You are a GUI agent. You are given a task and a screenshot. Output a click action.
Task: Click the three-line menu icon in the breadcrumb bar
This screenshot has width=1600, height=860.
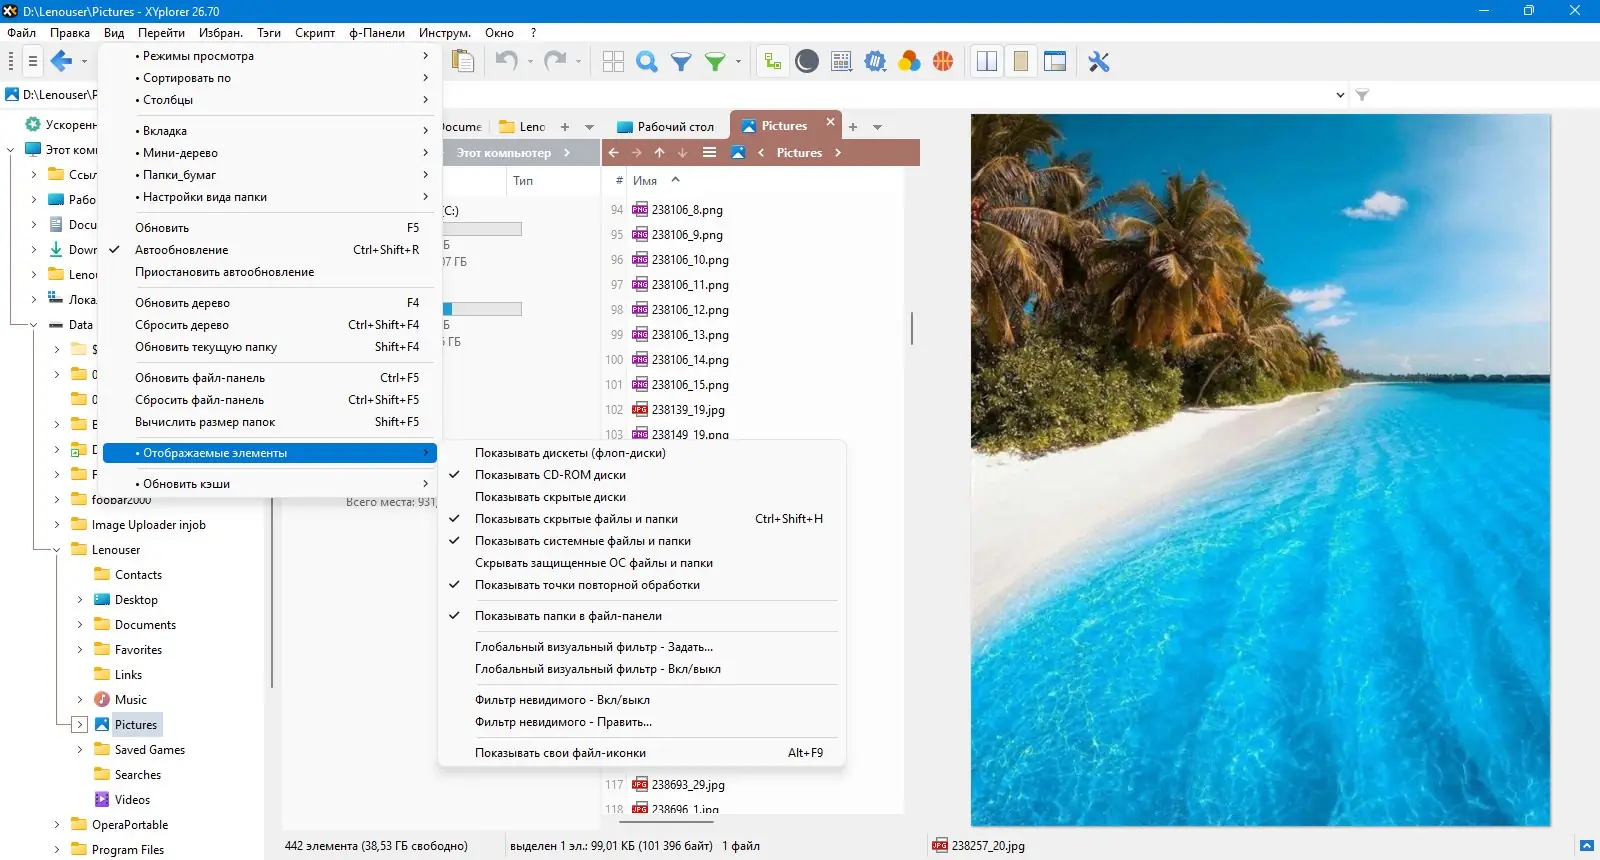(709, 153)
